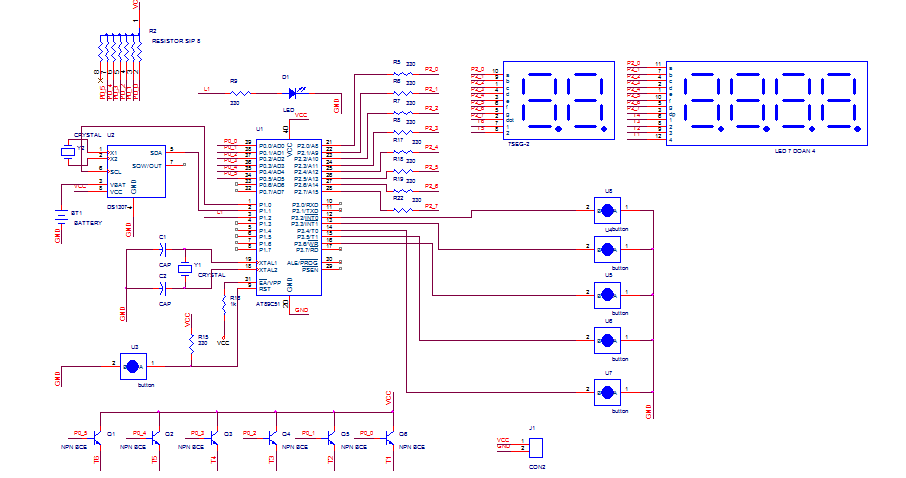Select the AT89C51 microcontroller chip U1
This screenshot has height=478, width=906.
point(289,217)
